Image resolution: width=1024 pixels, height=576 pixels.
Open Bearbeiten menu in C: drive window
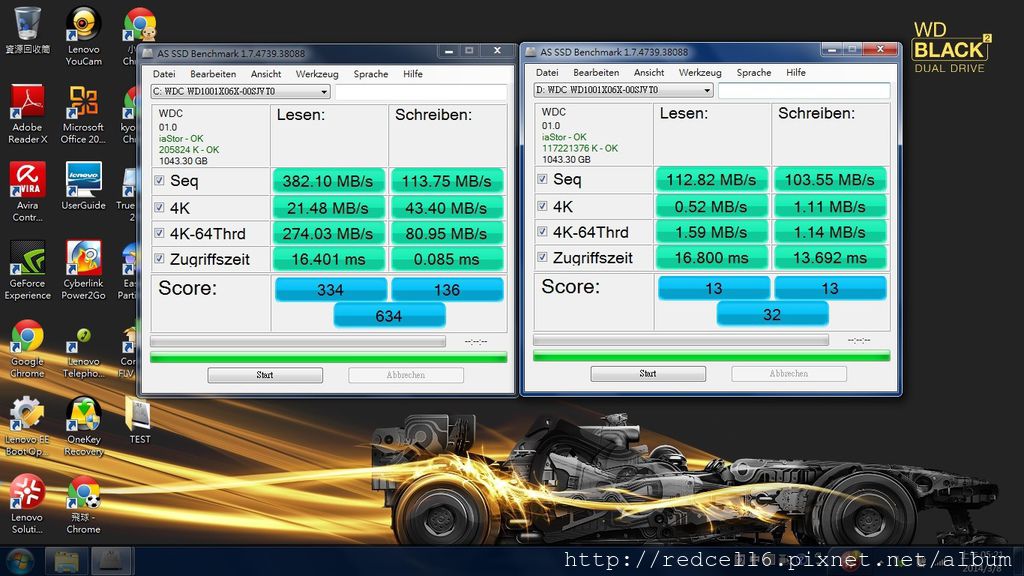pyautogui.click(x=213, y=74)
